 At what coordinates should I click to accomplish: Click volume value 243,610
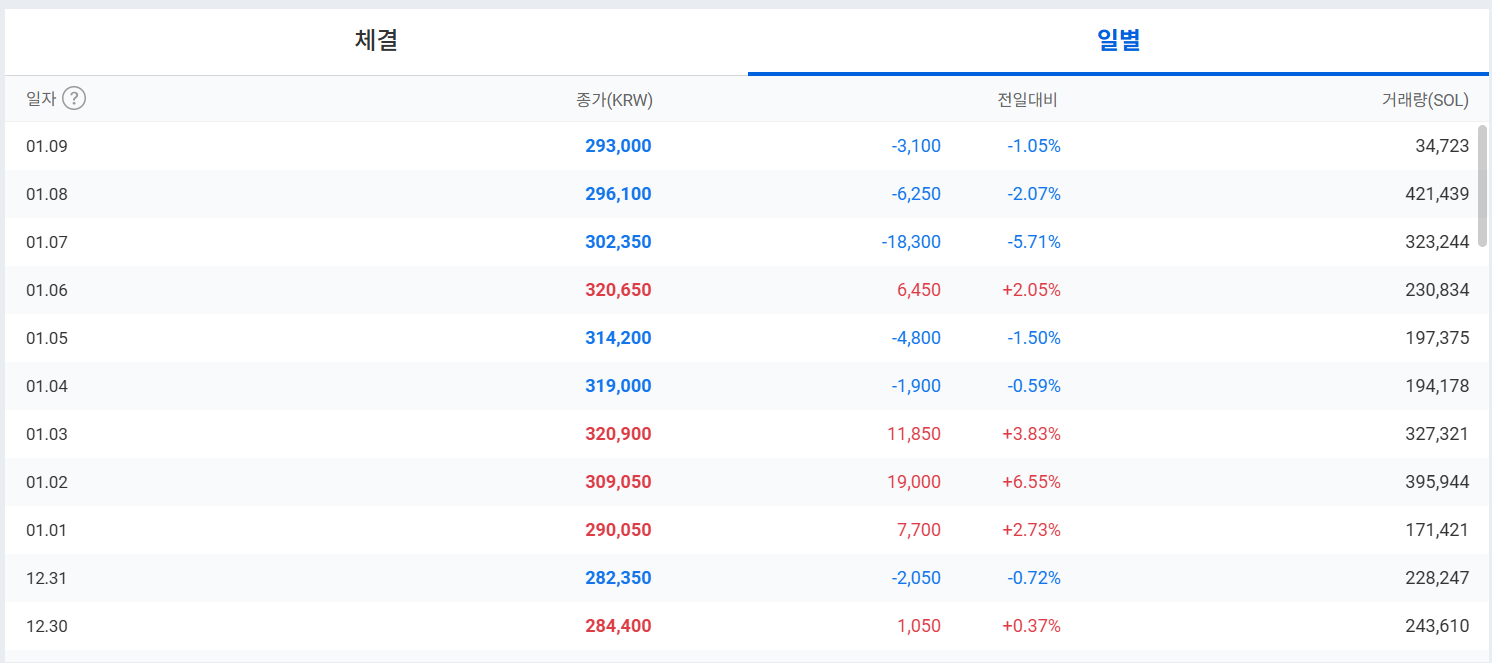coord(1438,626)
